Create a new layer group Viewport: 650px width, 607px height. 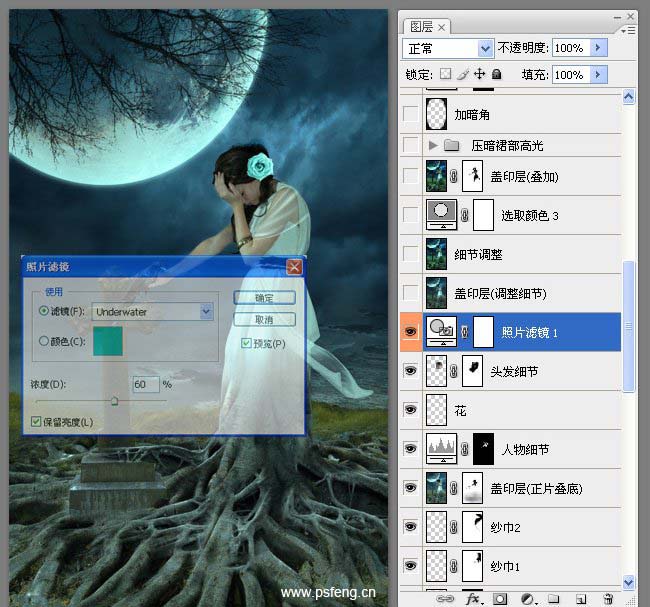coord(554,599)
